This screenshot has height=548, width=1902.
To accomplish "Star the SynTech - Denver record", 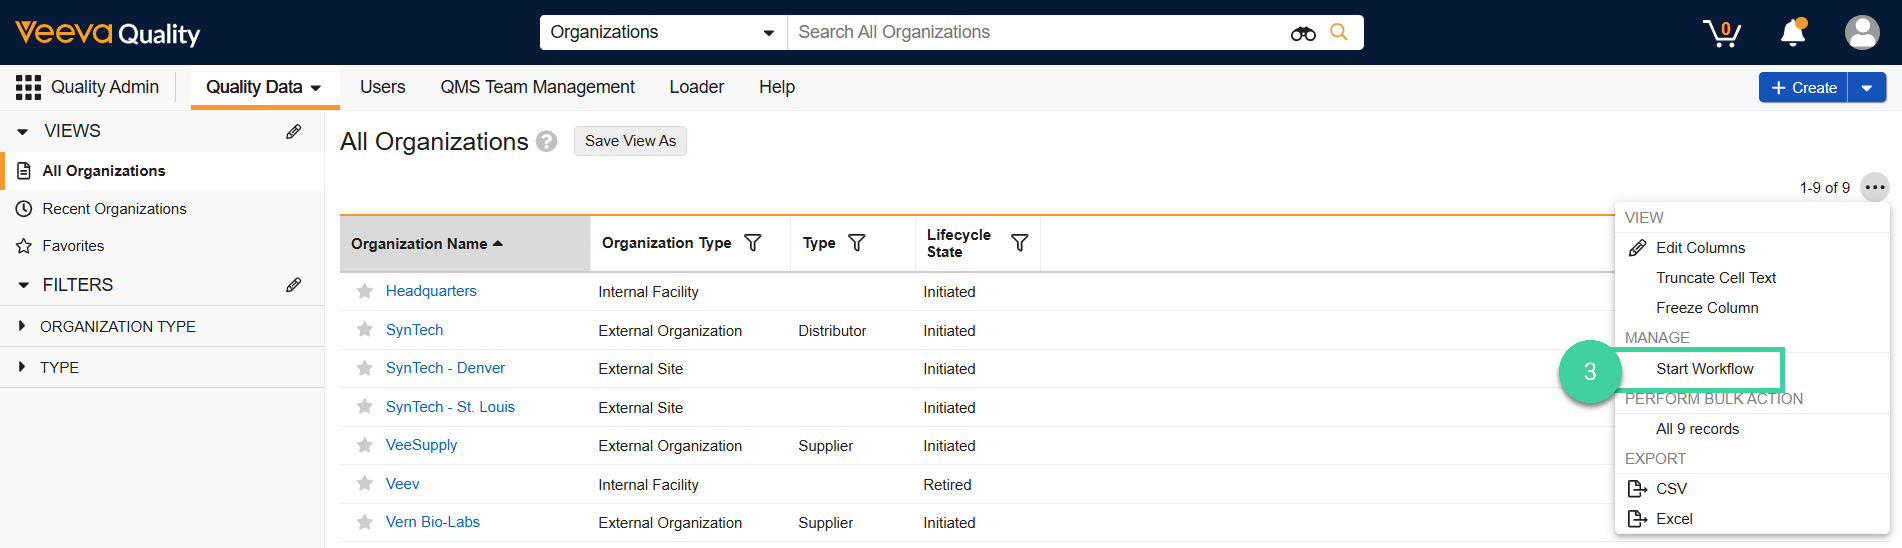I will pos(365,368).
